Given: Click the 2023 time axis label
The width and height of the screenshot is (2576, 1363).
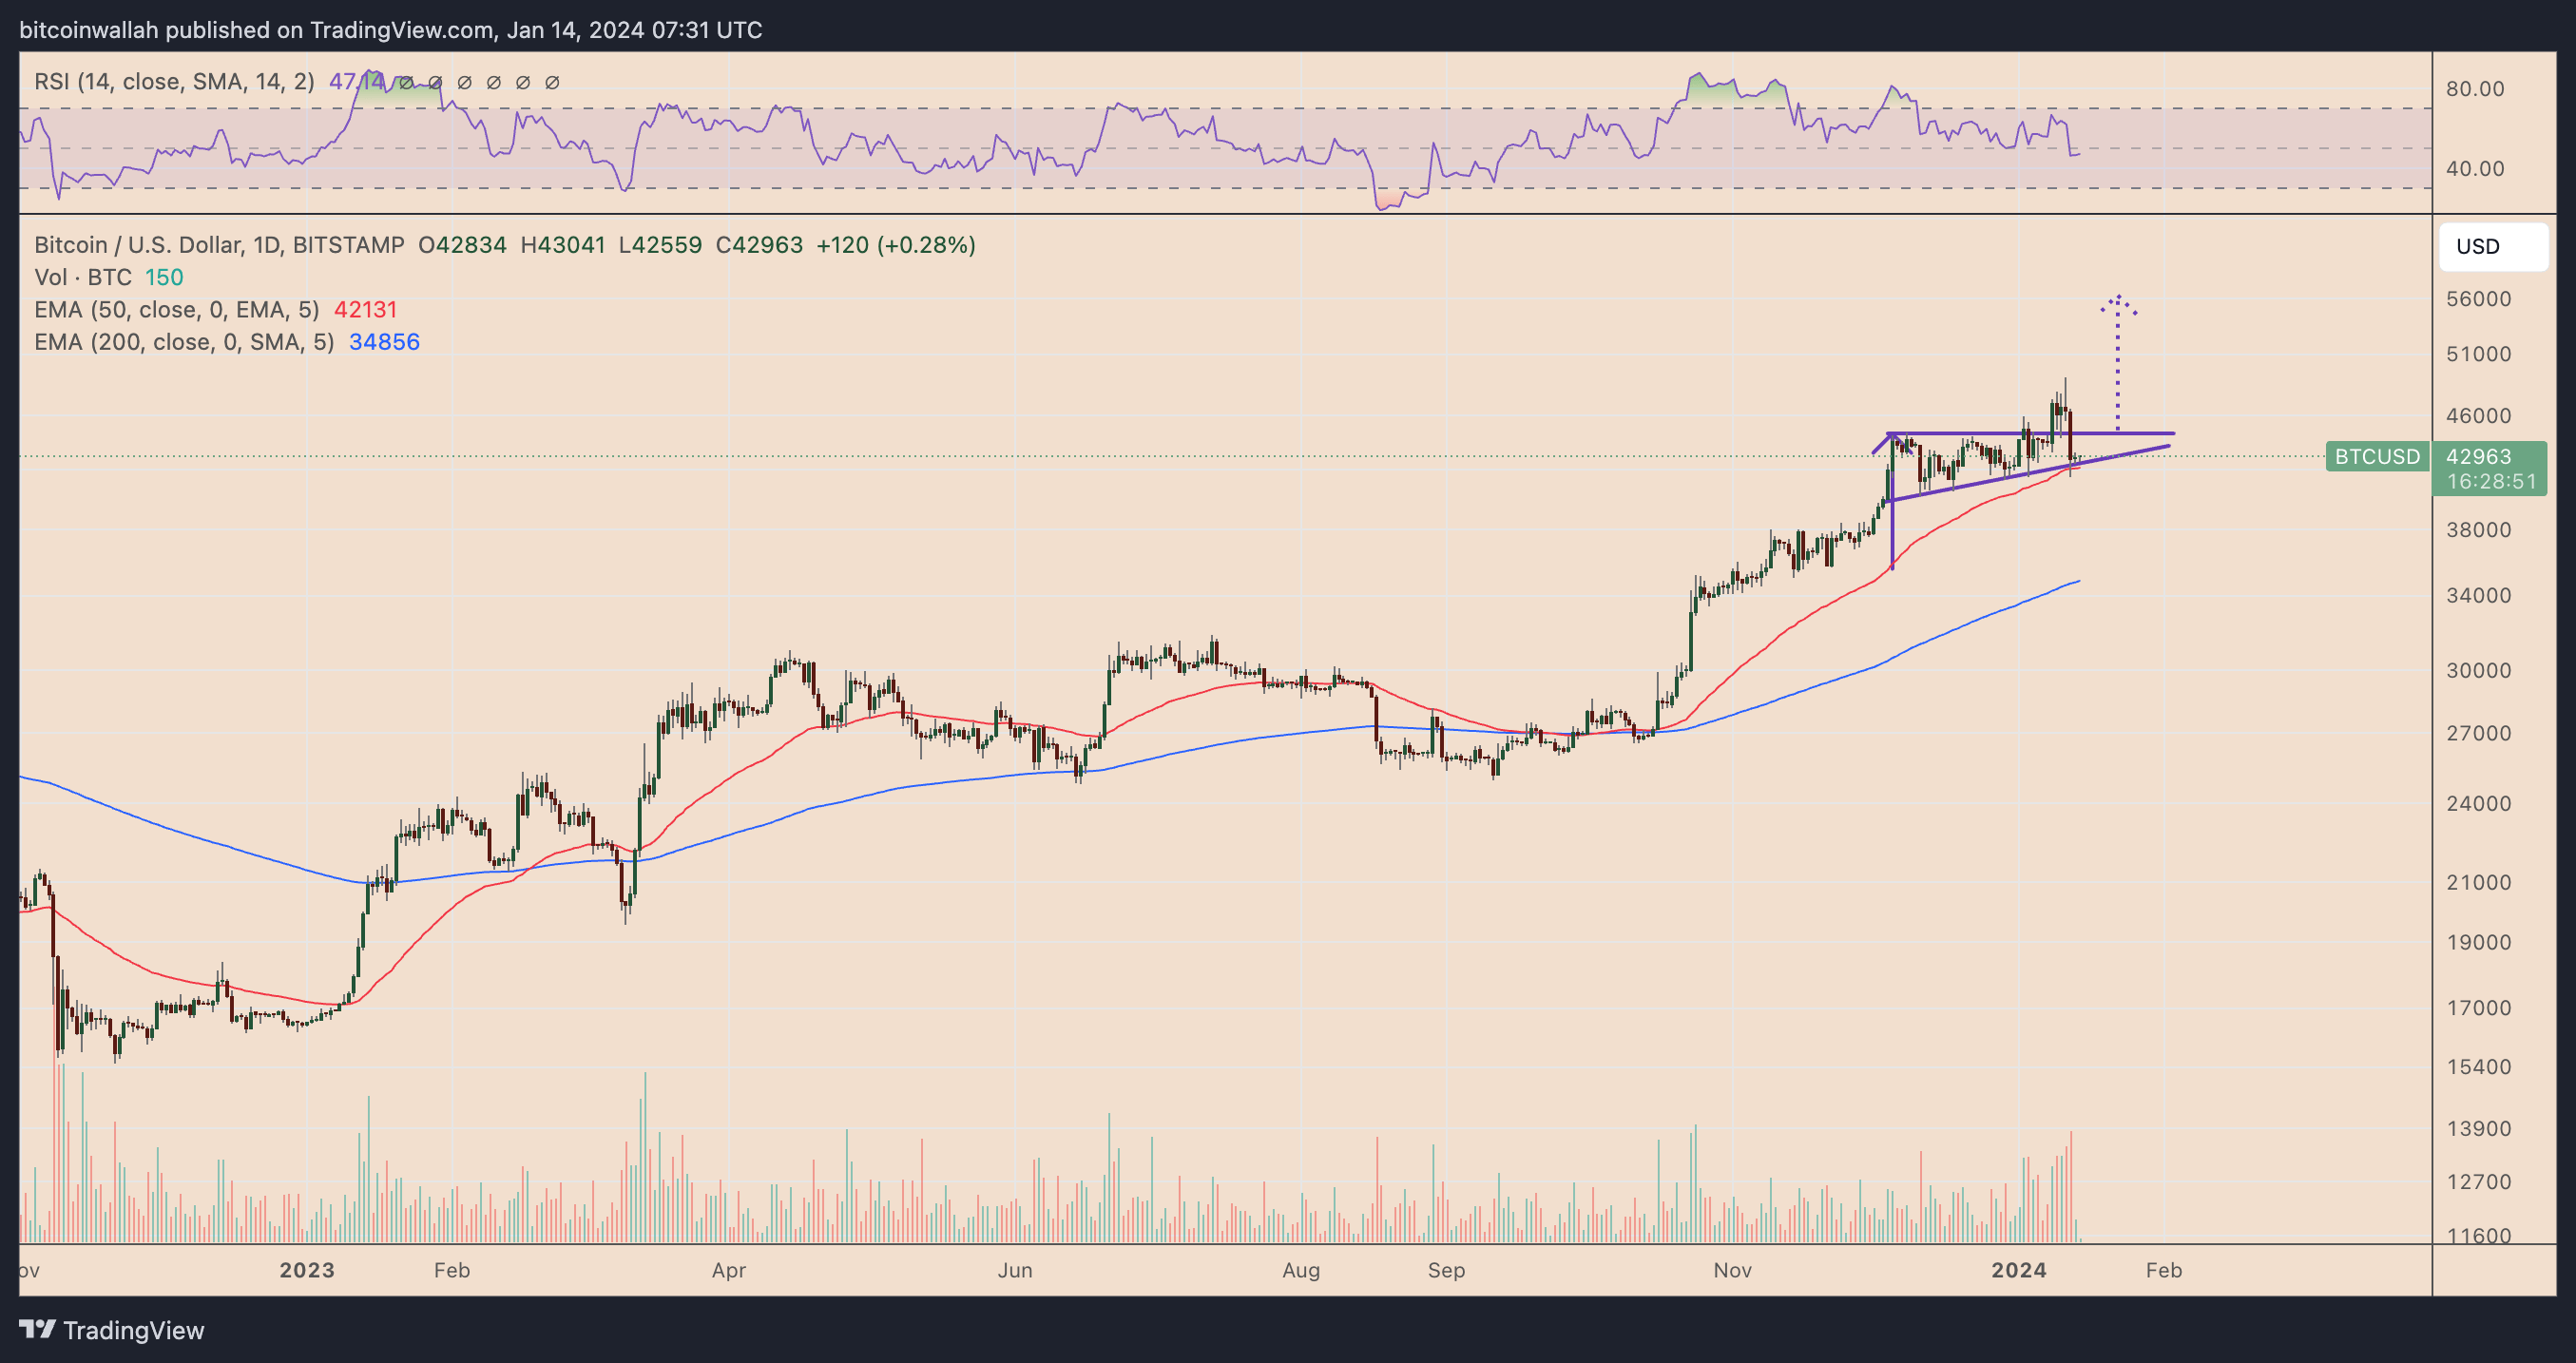Looking at the screenshot, I should pyautogui.click(x=307, y=1271).
